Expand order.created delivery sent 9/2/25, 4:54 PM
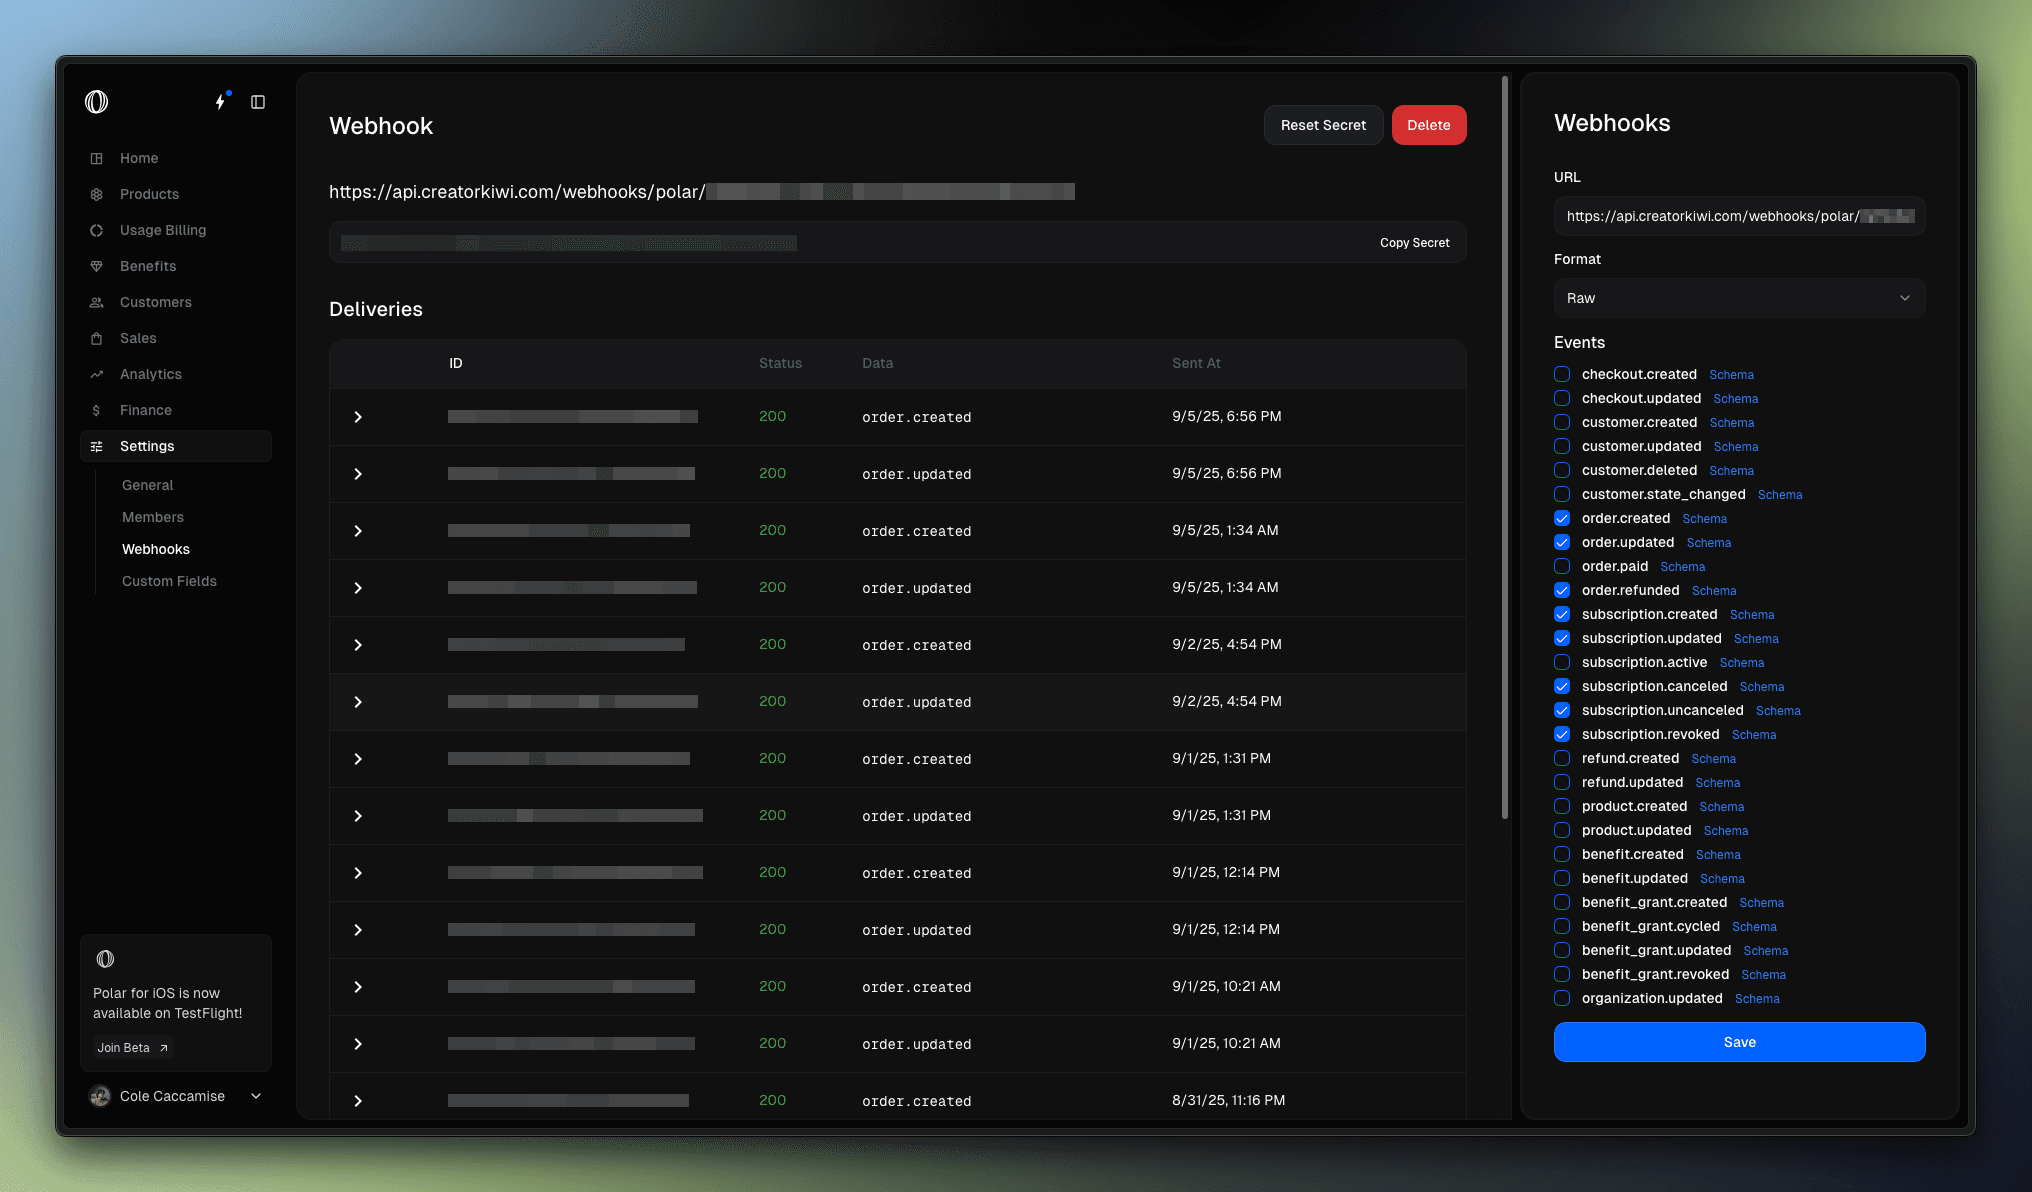Viewport: 2032px width, 1192px height. [358, 645]
